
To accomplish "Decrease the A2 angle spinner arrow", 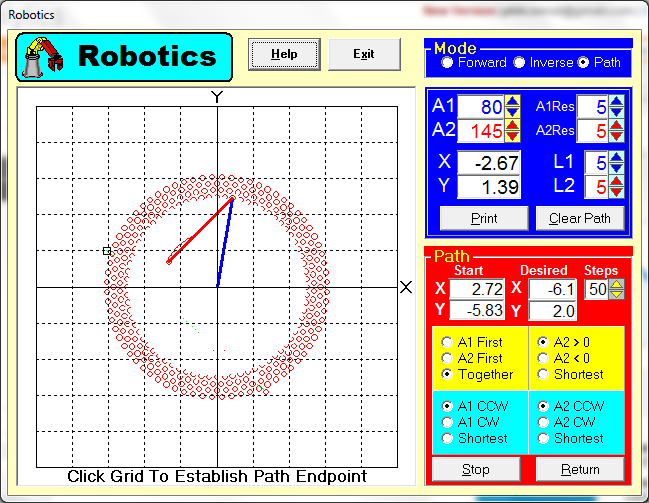I will [x=512, y=136].
